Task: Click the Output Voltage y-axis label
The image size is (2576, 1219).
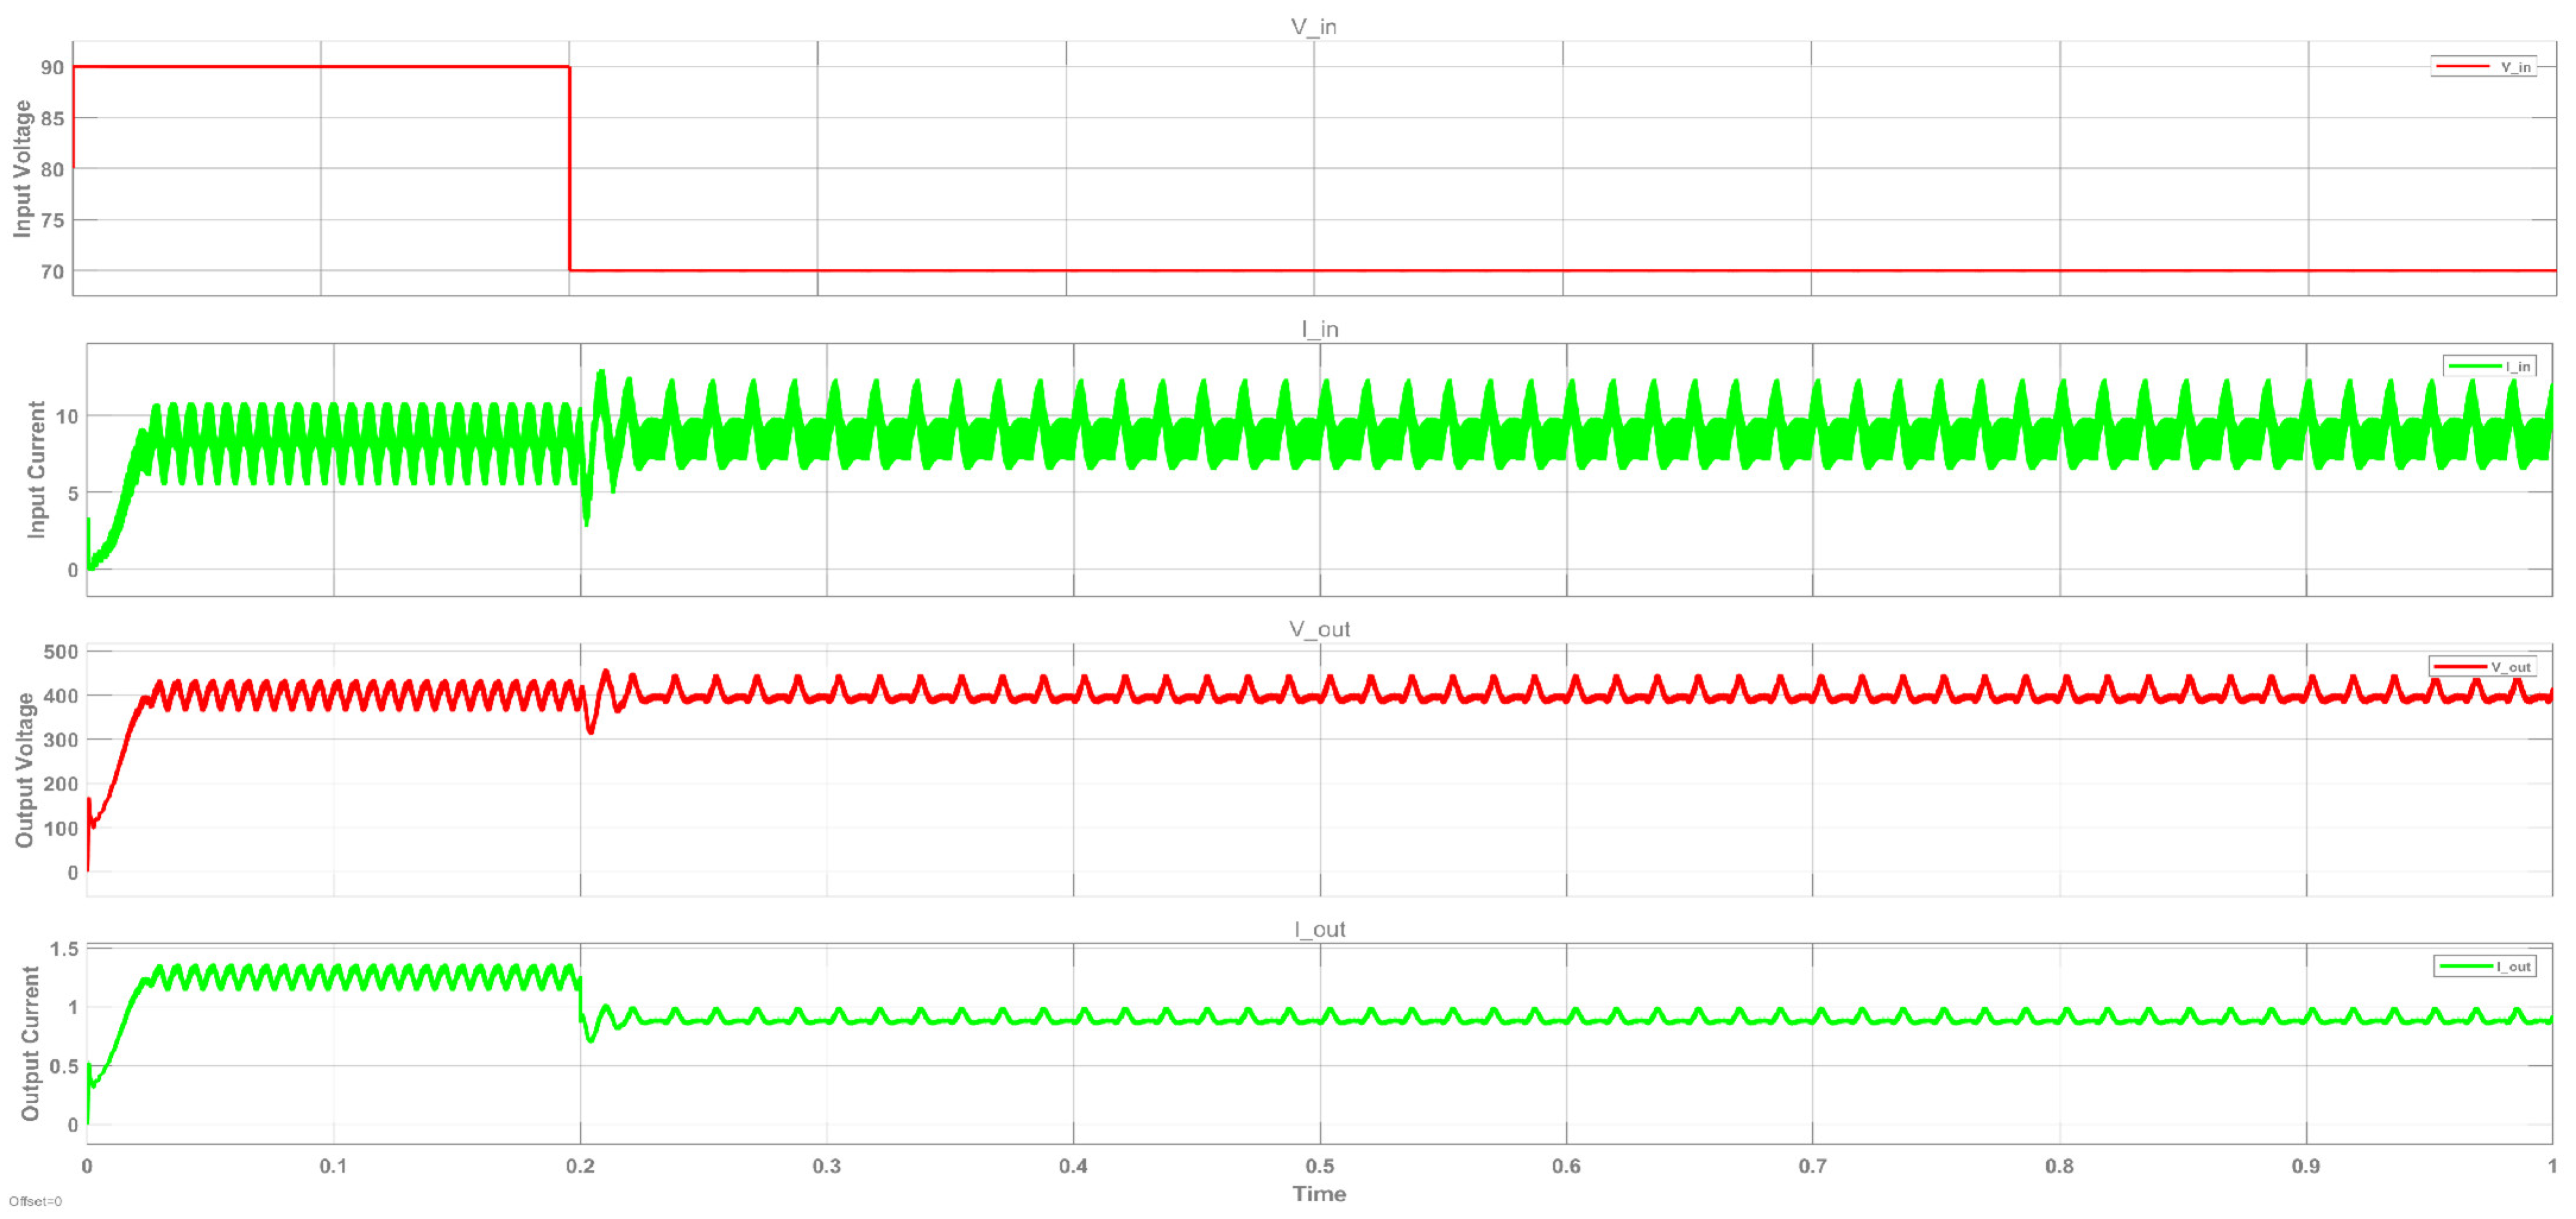Action: (24, 770)
